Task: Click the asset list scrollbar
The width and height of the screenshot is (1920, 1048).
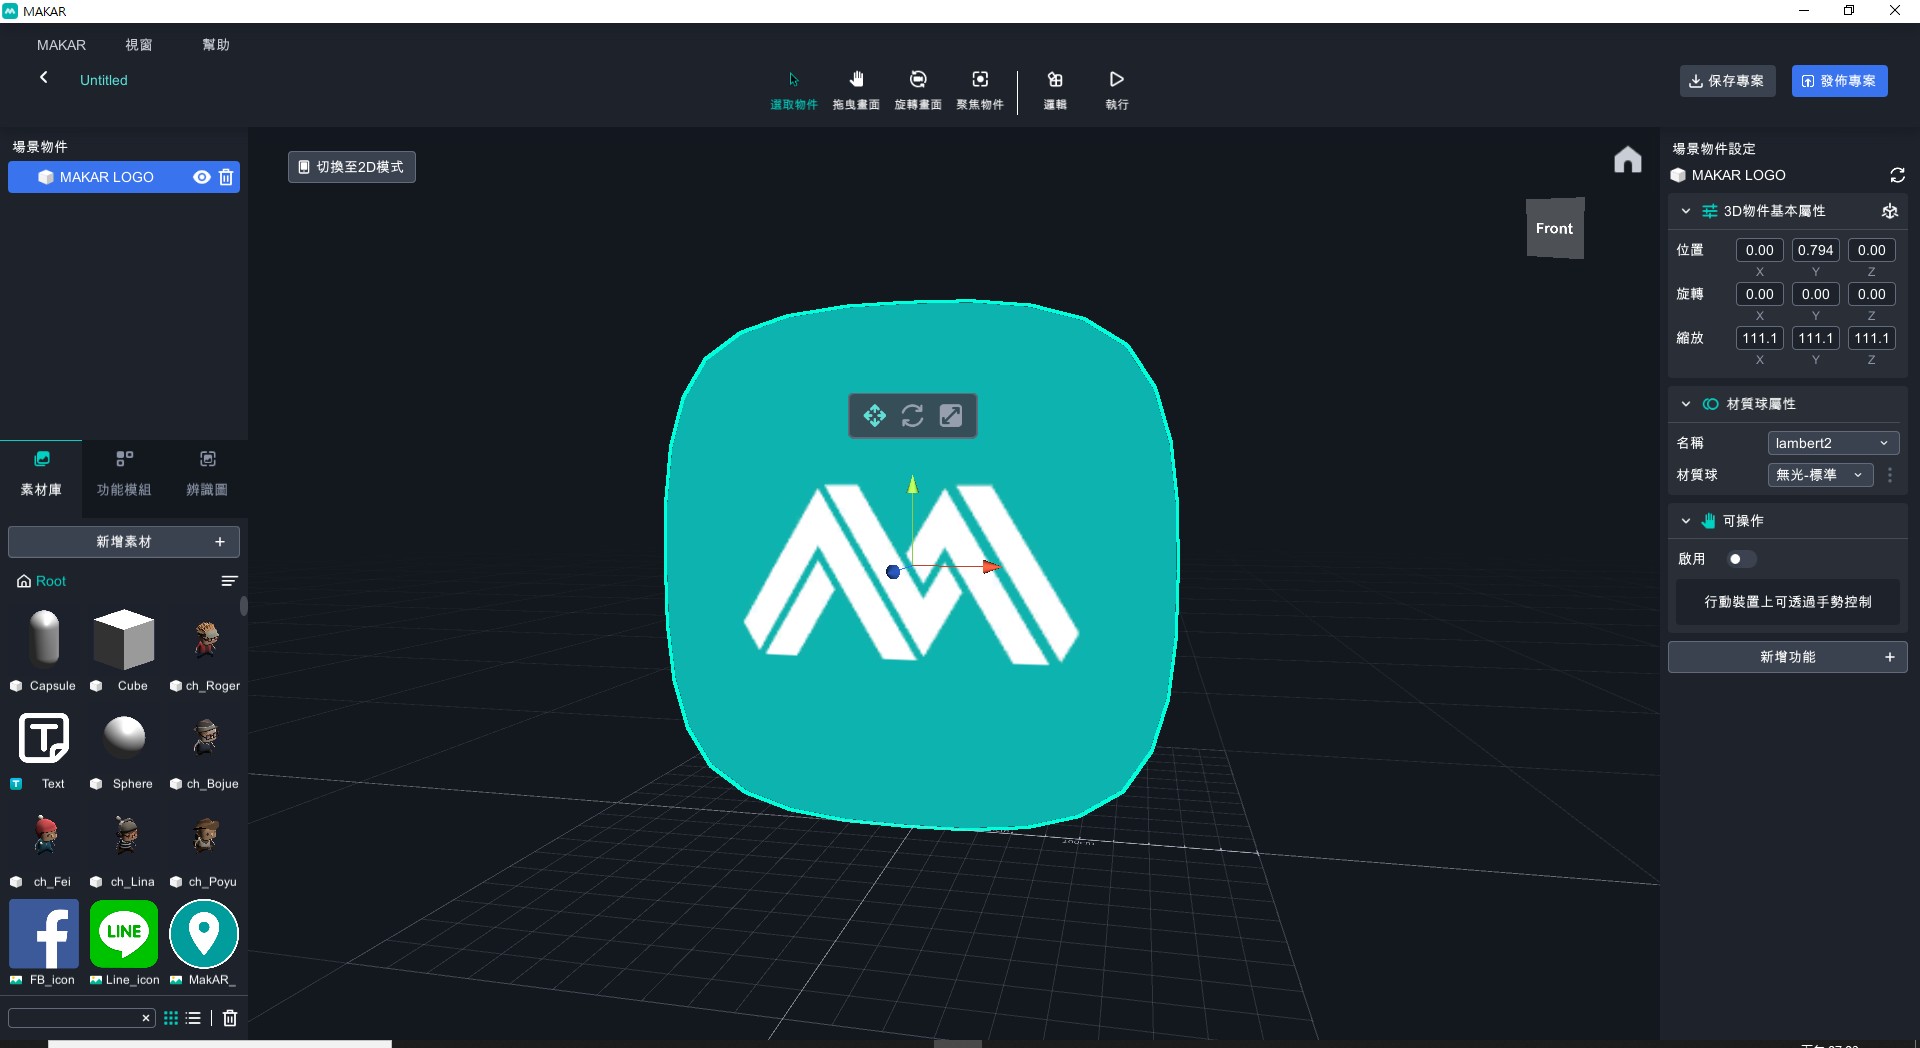Action: 243,606
